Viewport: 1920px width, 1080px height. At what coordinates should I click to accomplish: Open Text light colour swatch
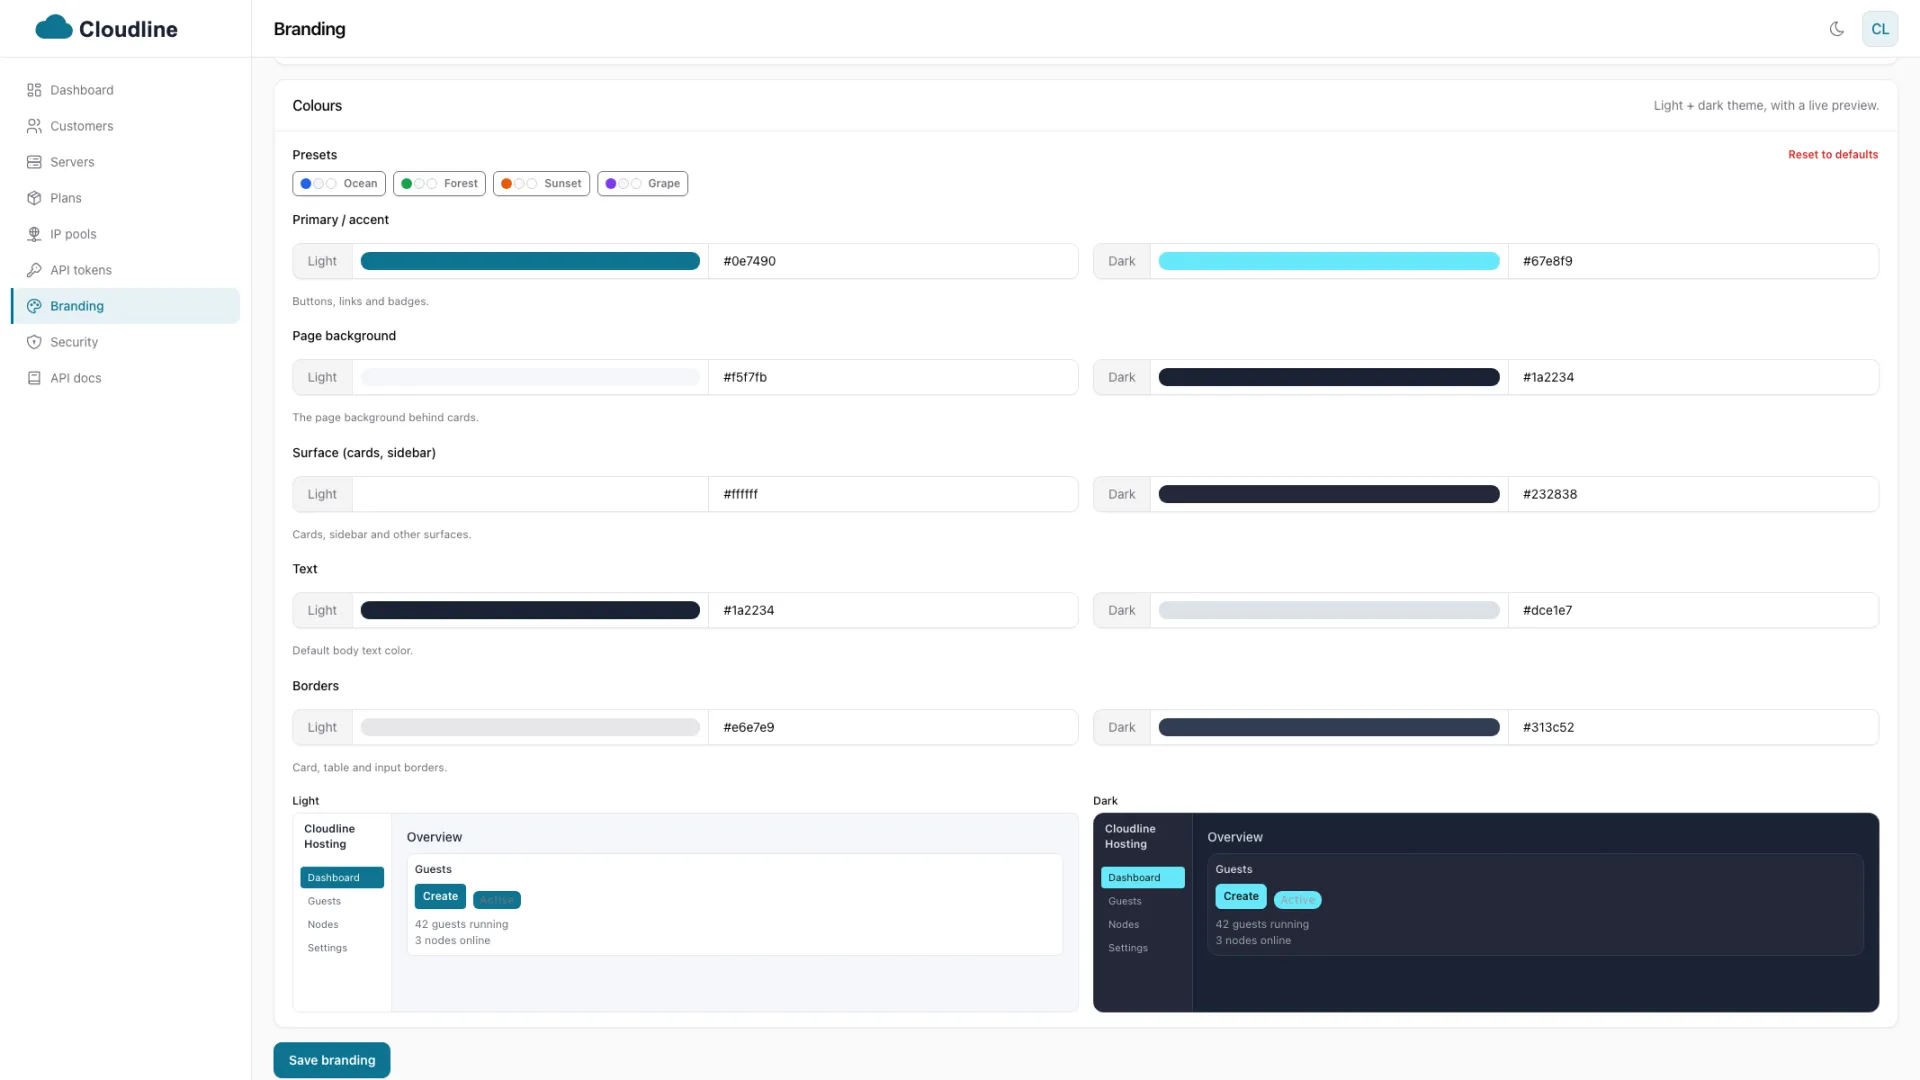pos(530,610)
